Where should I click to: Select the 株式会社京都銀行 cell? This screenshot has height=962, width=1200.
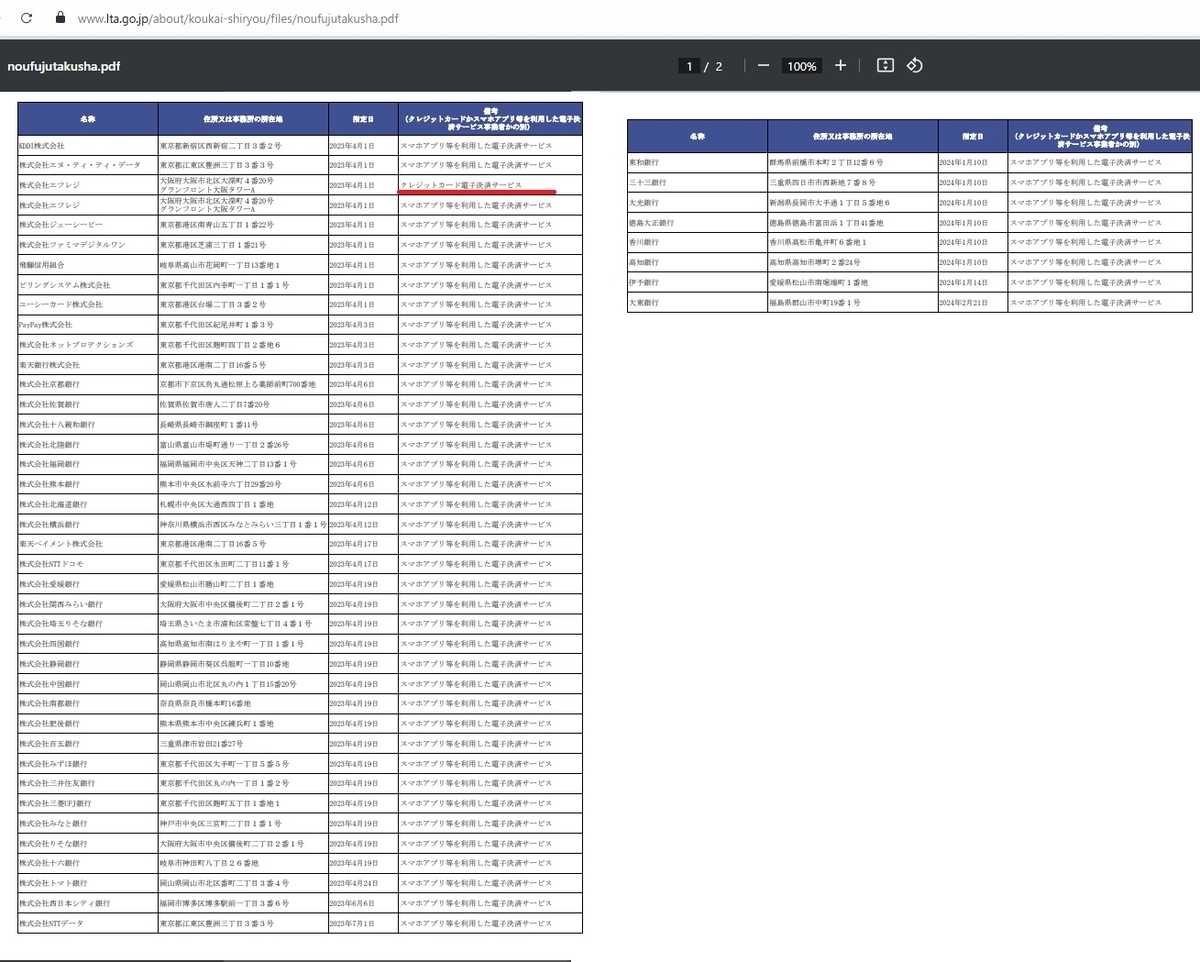pyautogui.click(x=88, y=385)
